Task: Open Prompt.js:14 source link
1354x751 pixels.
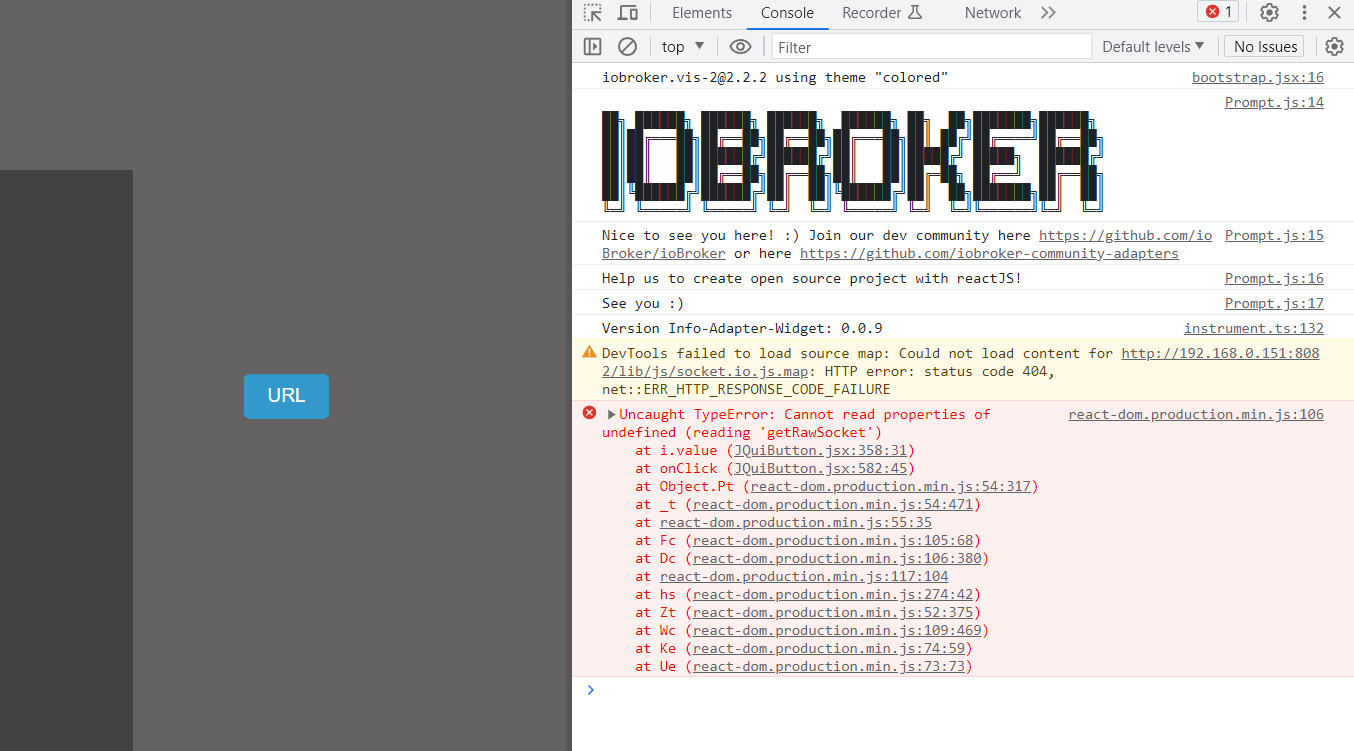Action: point(1274,102)
